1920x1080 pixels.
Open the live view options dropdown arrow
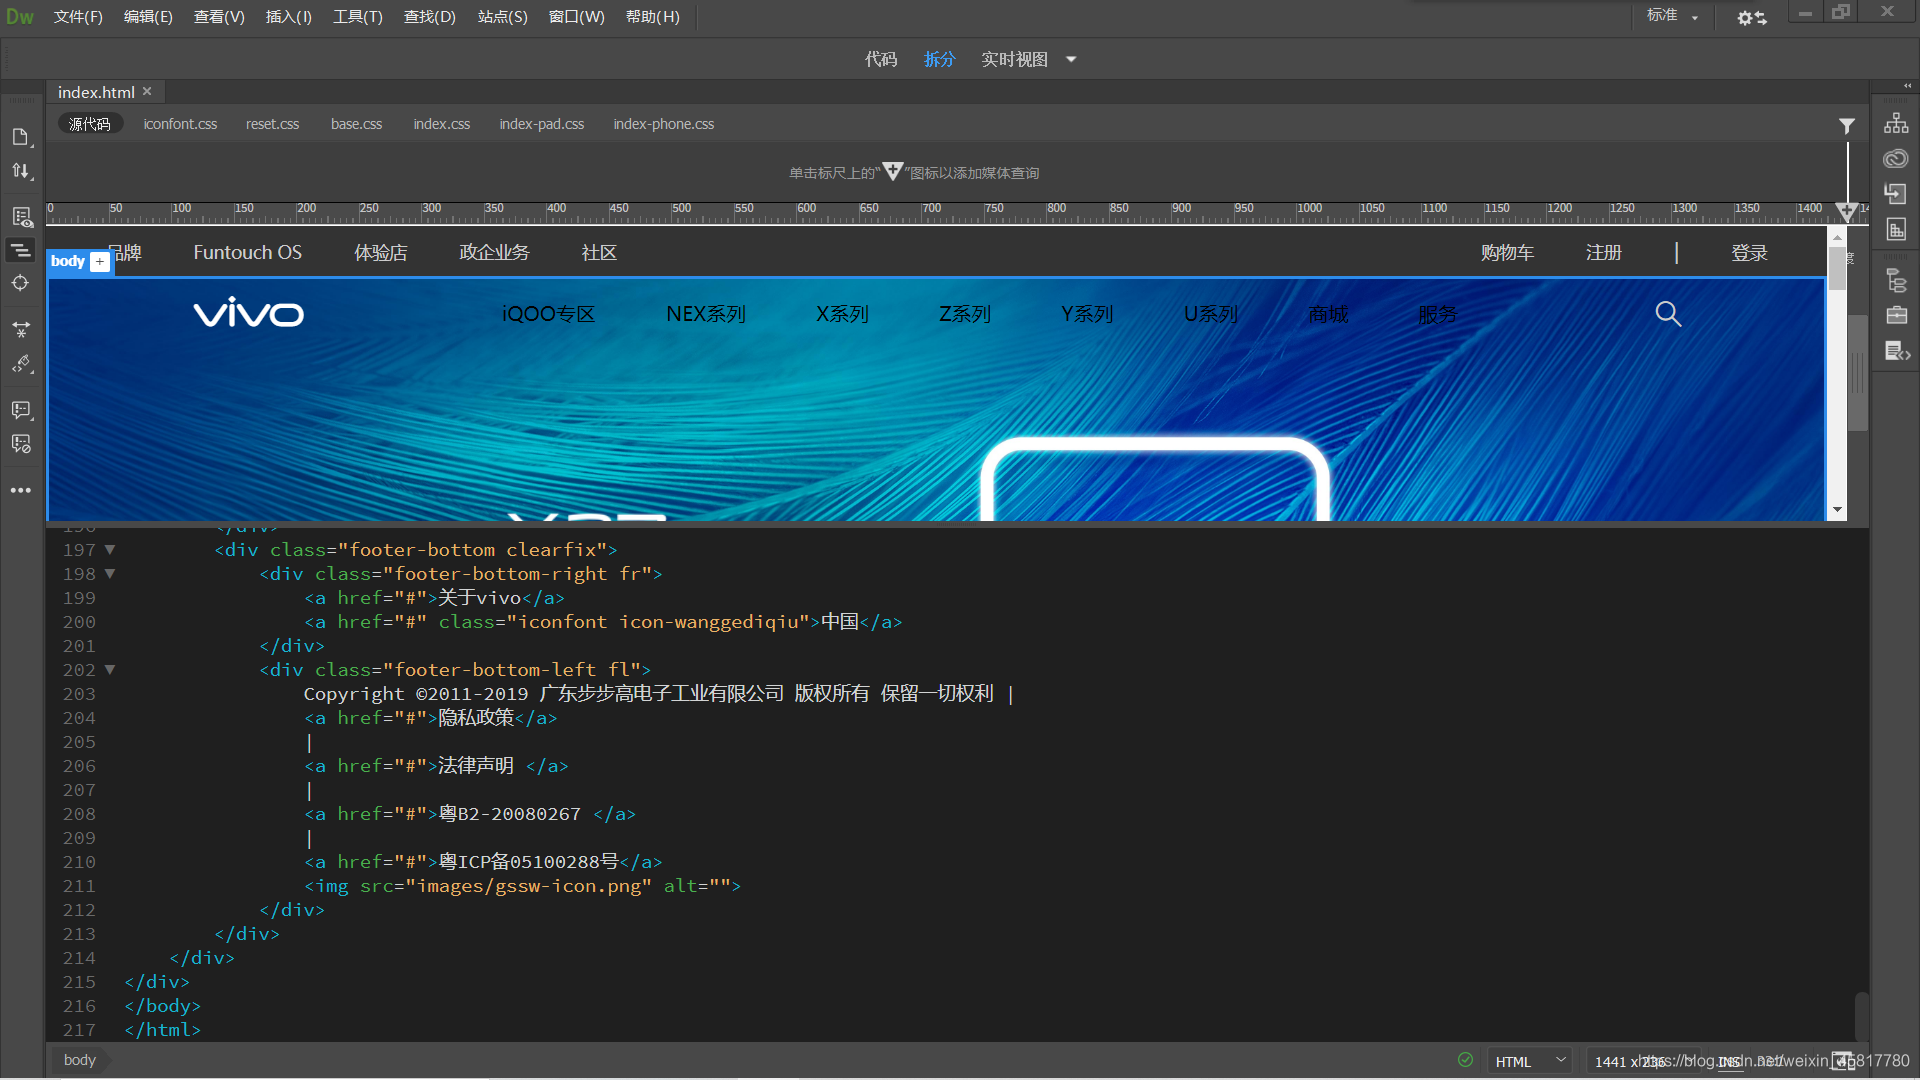pos(1071,59)
